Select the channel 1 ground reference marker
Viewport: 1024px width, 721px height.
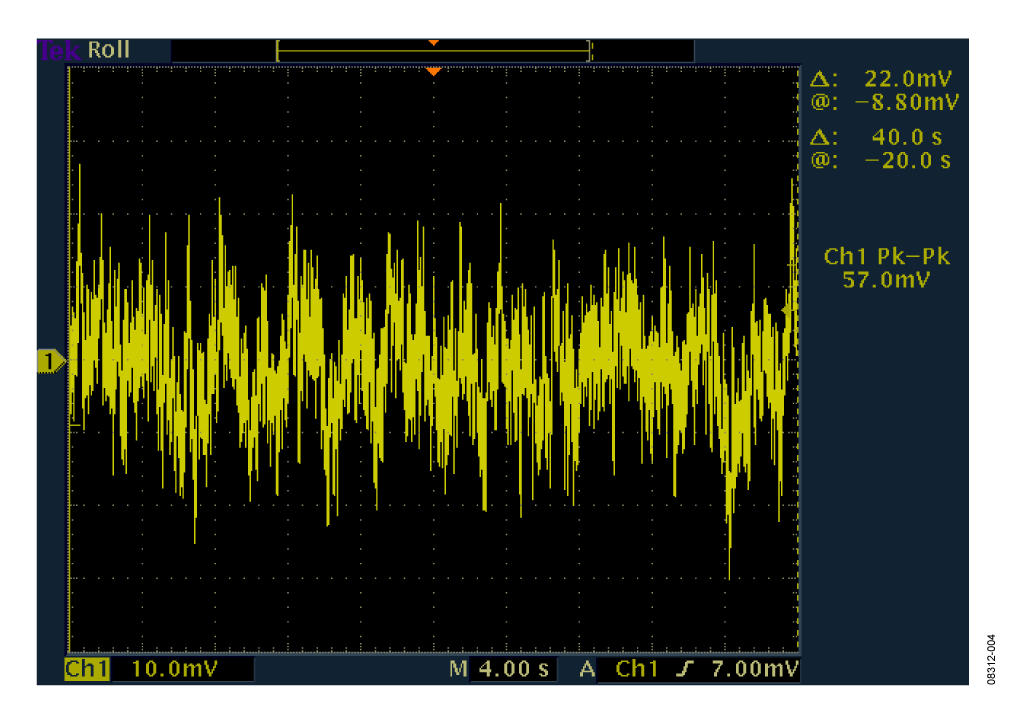[49, 360]
